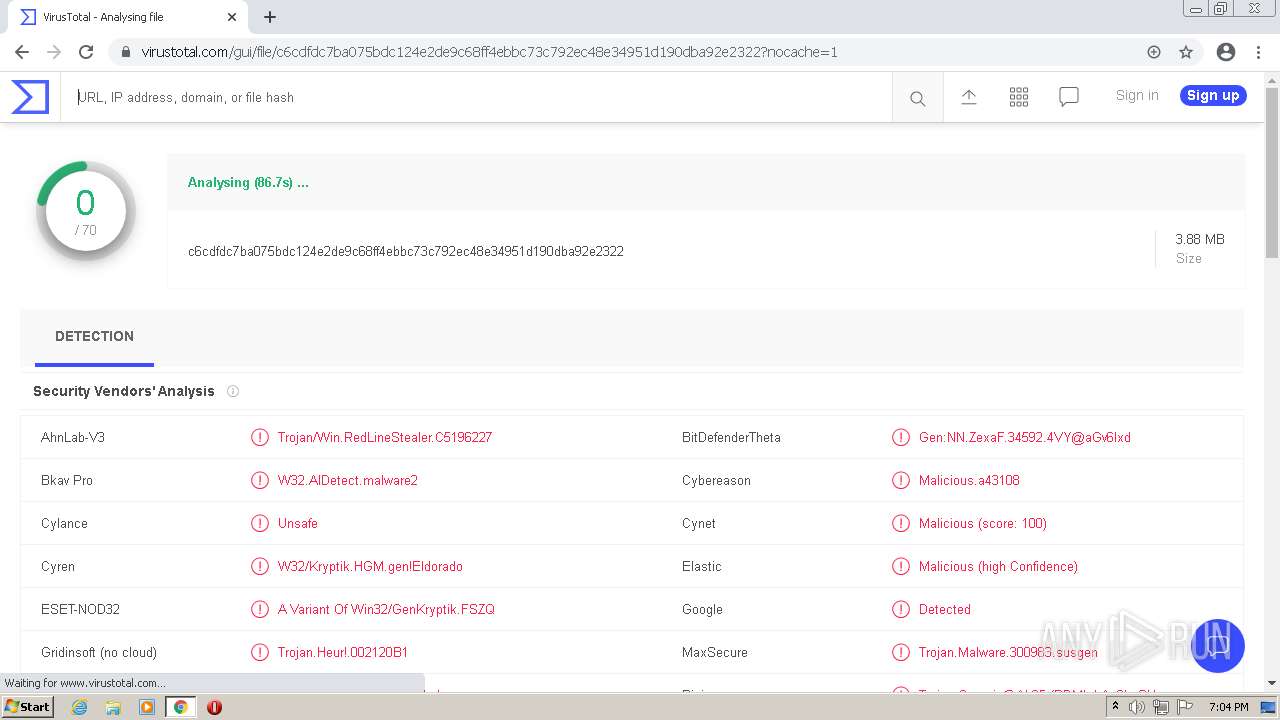Viewport: 1280px width, 720px height.
Task: Click the Elastic vendor name
Action: pyautogui.click(x=702, y=566)
